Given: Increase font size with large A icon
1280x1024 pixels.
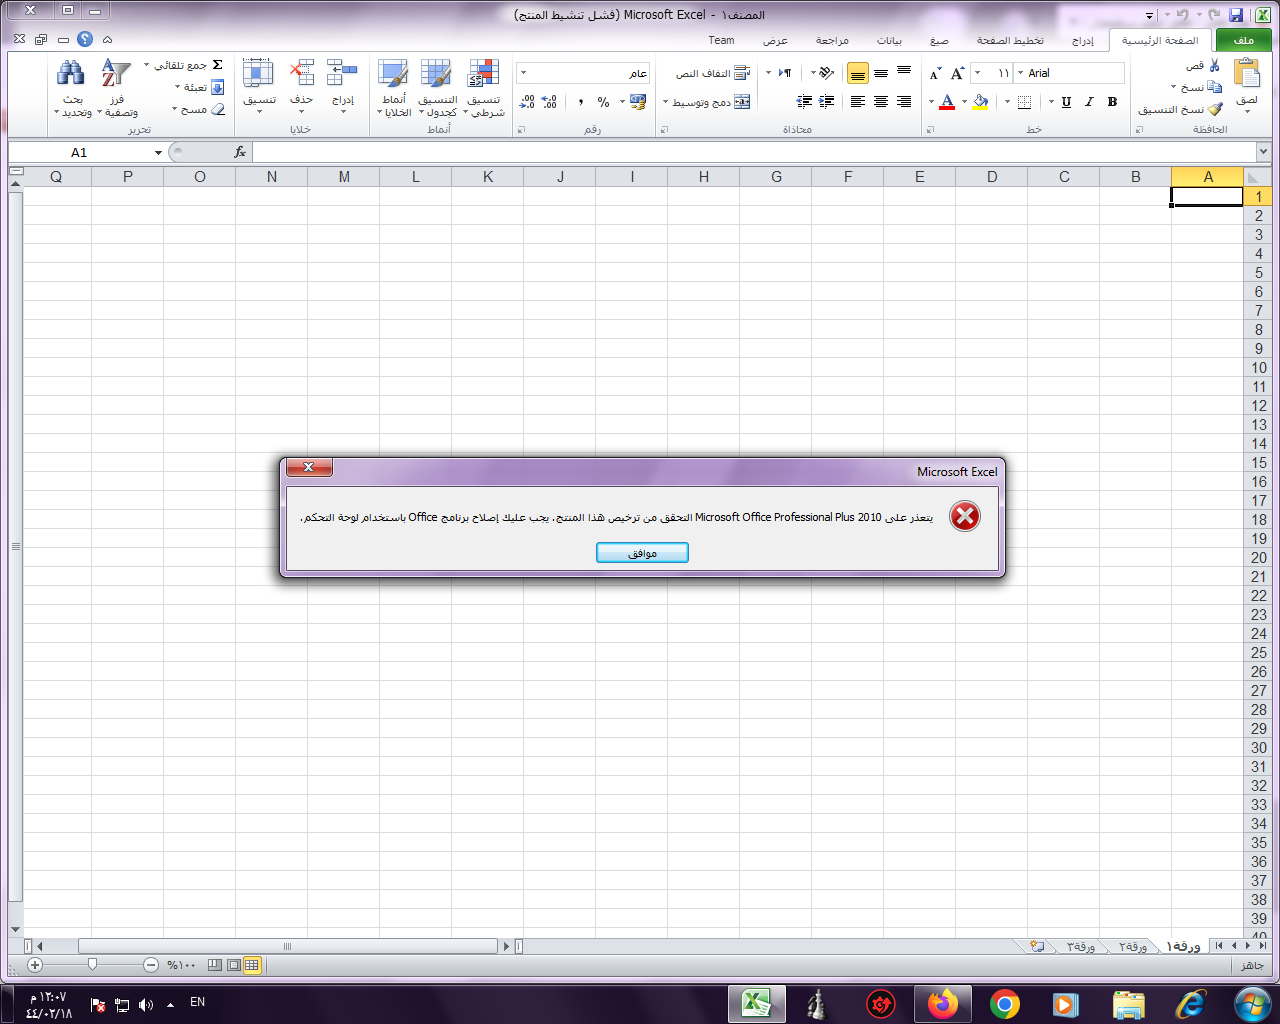Looking at the screenshot, I should 957,73.
